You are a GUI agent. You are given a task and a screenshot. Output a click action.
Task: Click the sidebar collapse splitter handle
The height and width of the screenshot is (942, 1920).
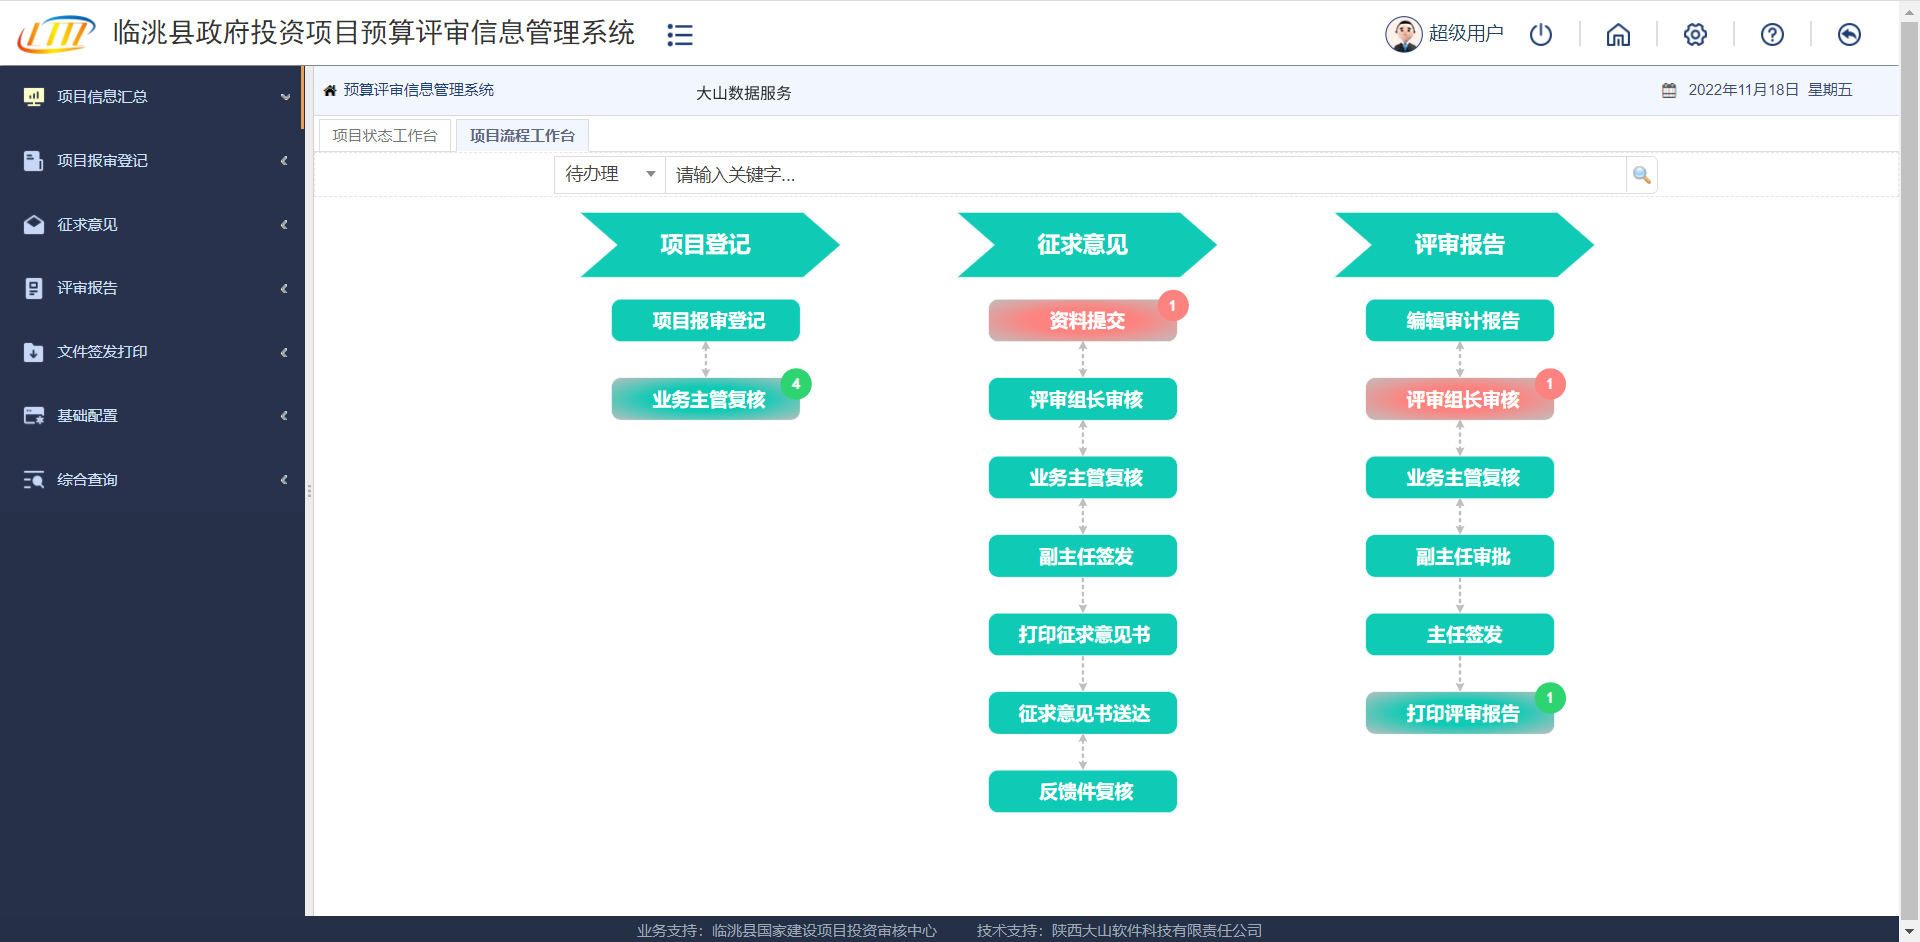point(309,491)
